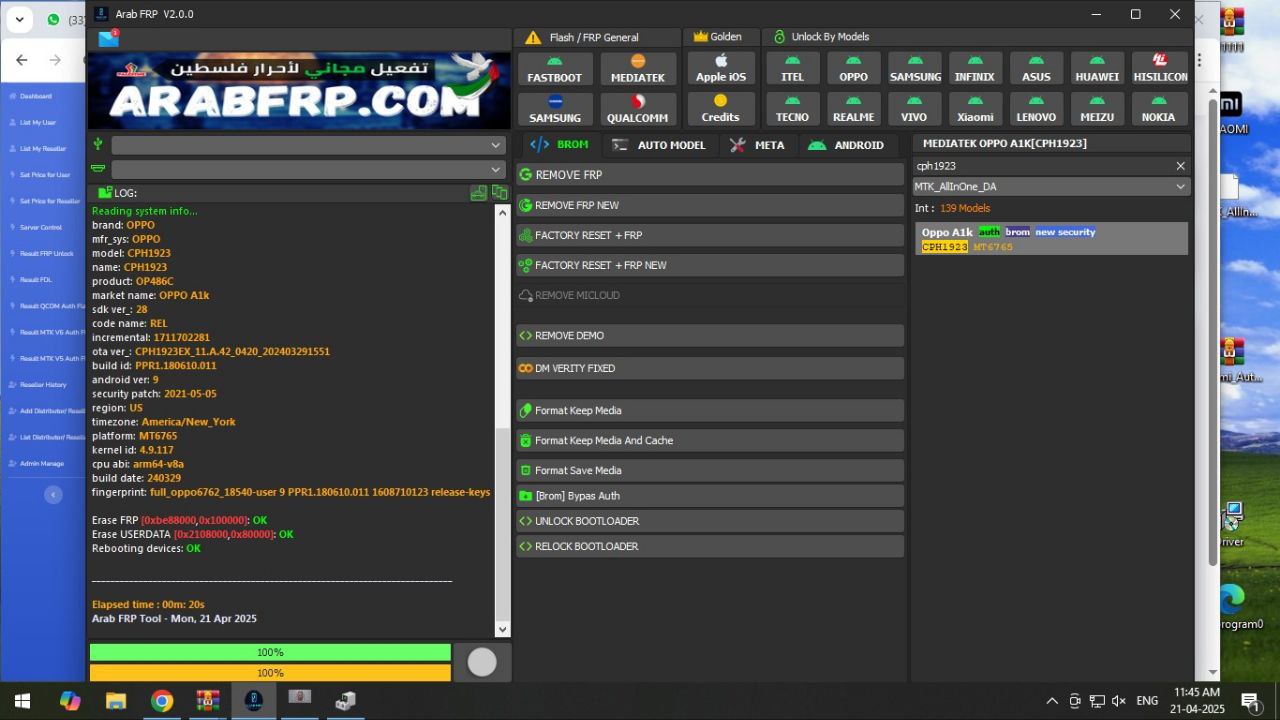Run FACTORY RESET + FRP
Image resolution: width=1280 pixels, height=720 pixels.
710,235
